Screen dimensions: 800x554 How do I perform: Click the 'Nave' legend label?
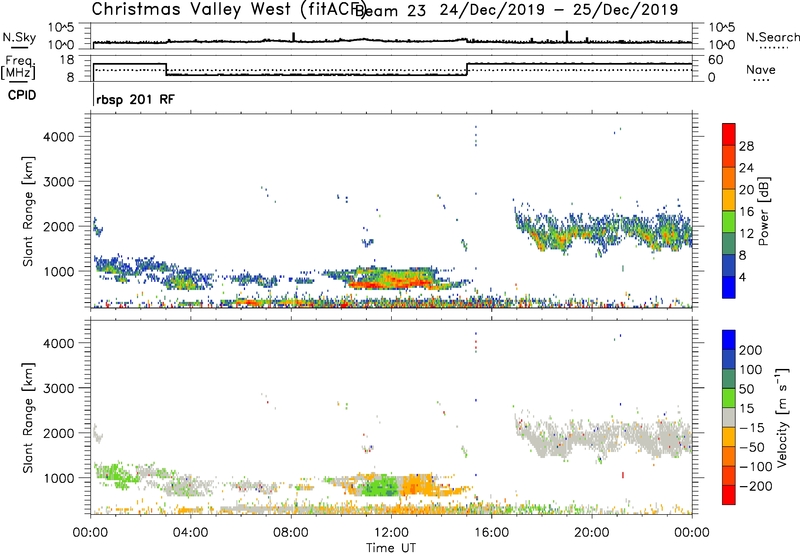pyautogui.click(x=760, y=70)
